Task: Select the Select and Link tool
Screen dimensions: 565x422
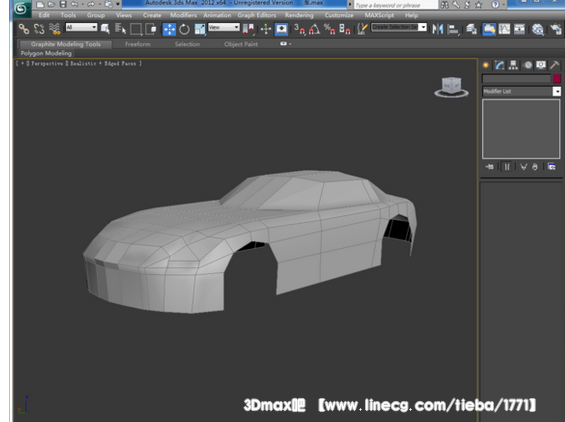Action: 24,29
